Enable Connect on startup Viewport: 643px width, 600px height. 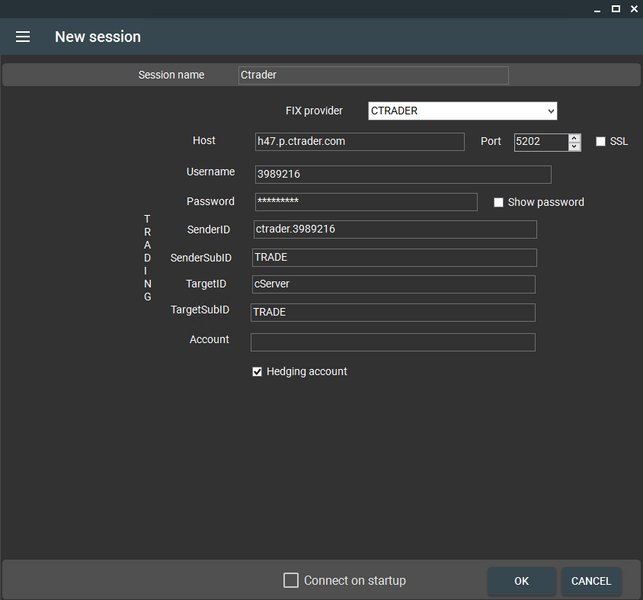[x=291, y=580]
